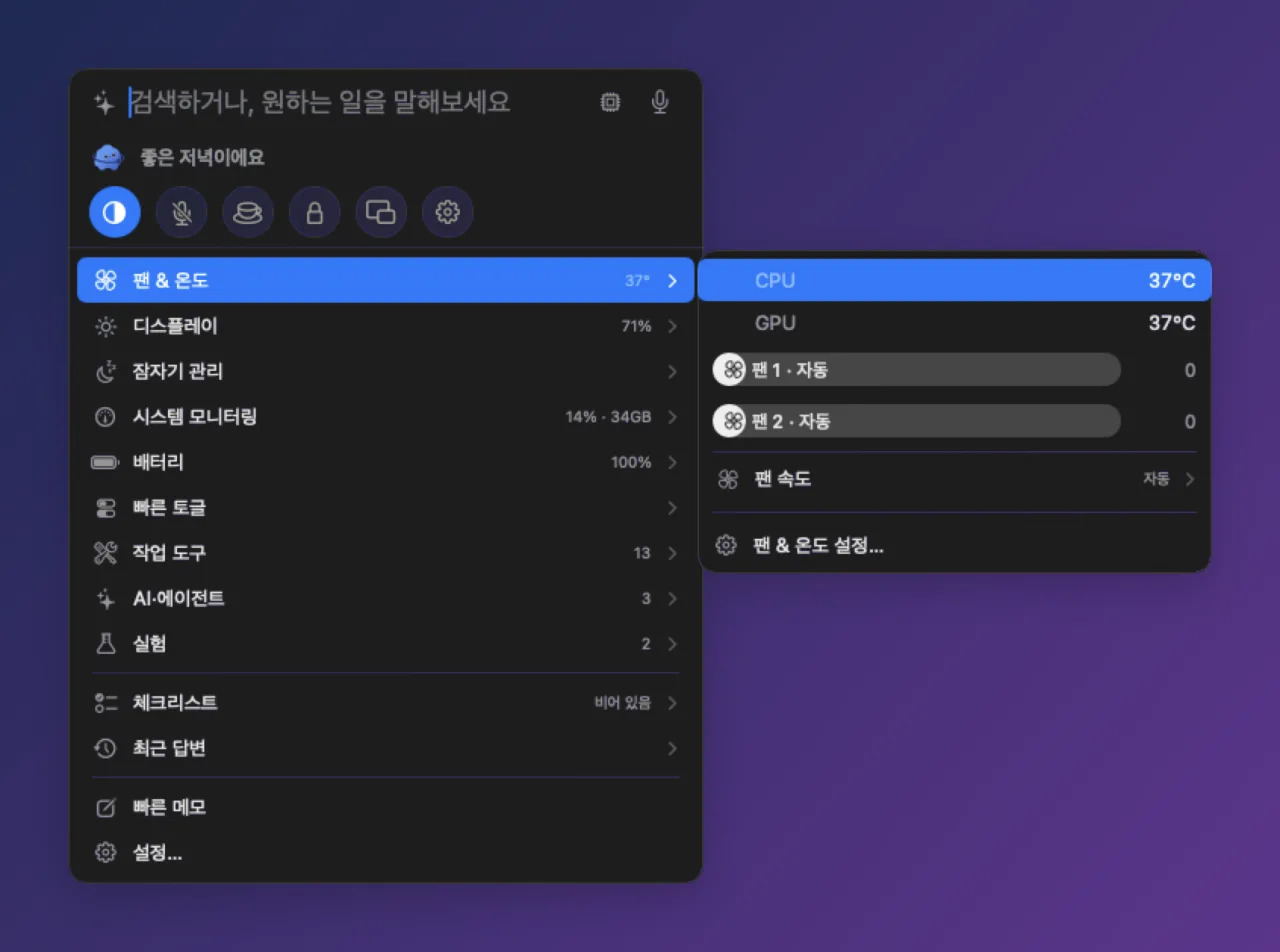Open 팬 & 온도 설정... in the submenu
Image resolution: width=1280 pixels, height=952 pixels.
[954, 546]
